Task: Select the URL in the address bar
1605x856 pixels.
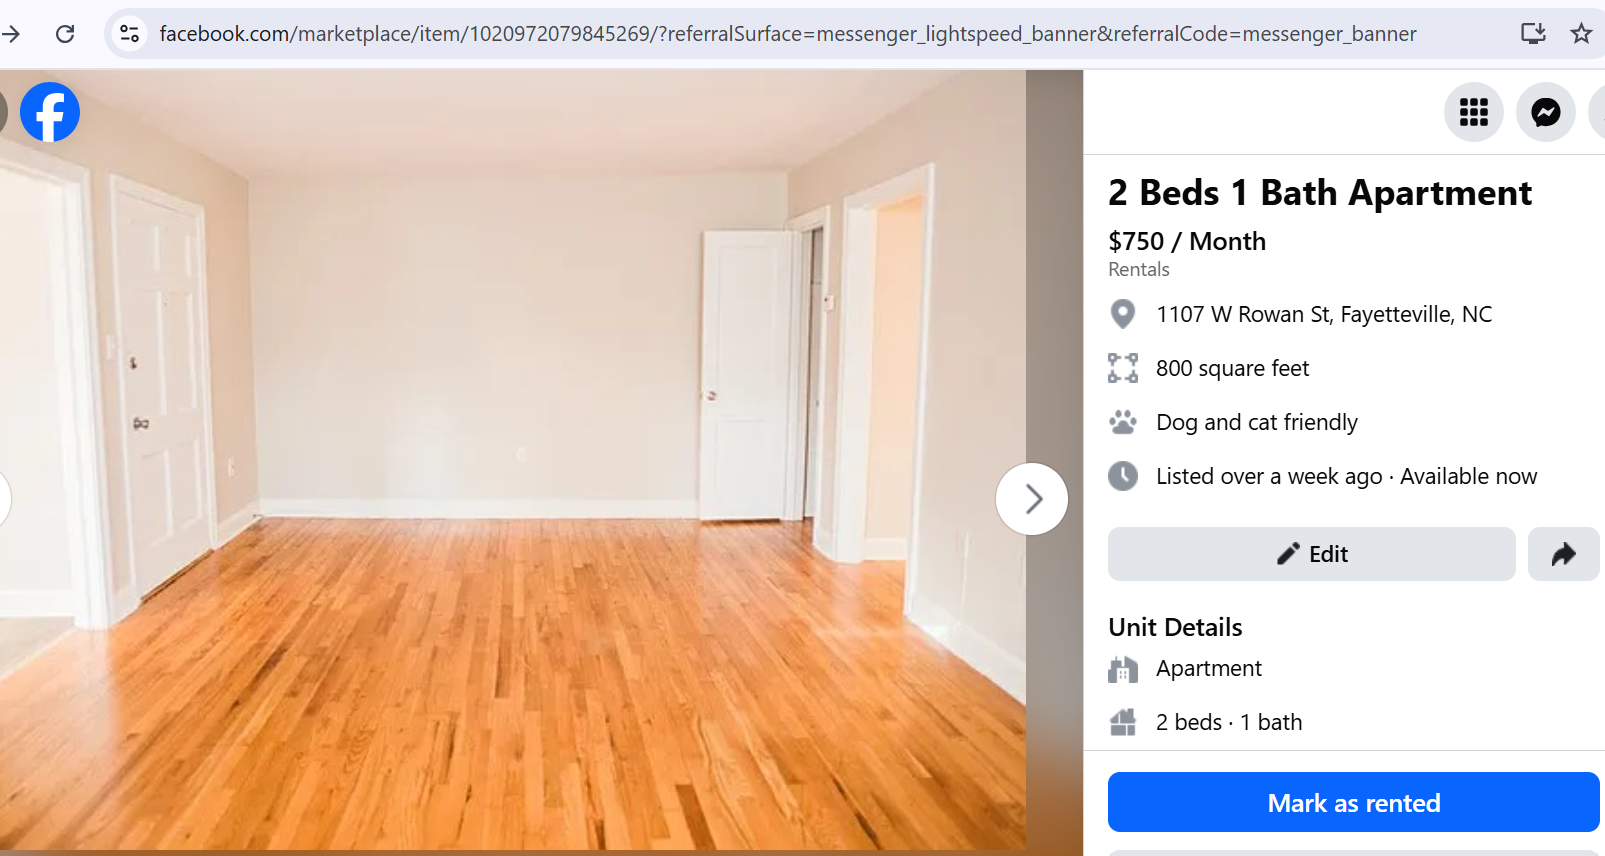Action: [x=787, y=34]
